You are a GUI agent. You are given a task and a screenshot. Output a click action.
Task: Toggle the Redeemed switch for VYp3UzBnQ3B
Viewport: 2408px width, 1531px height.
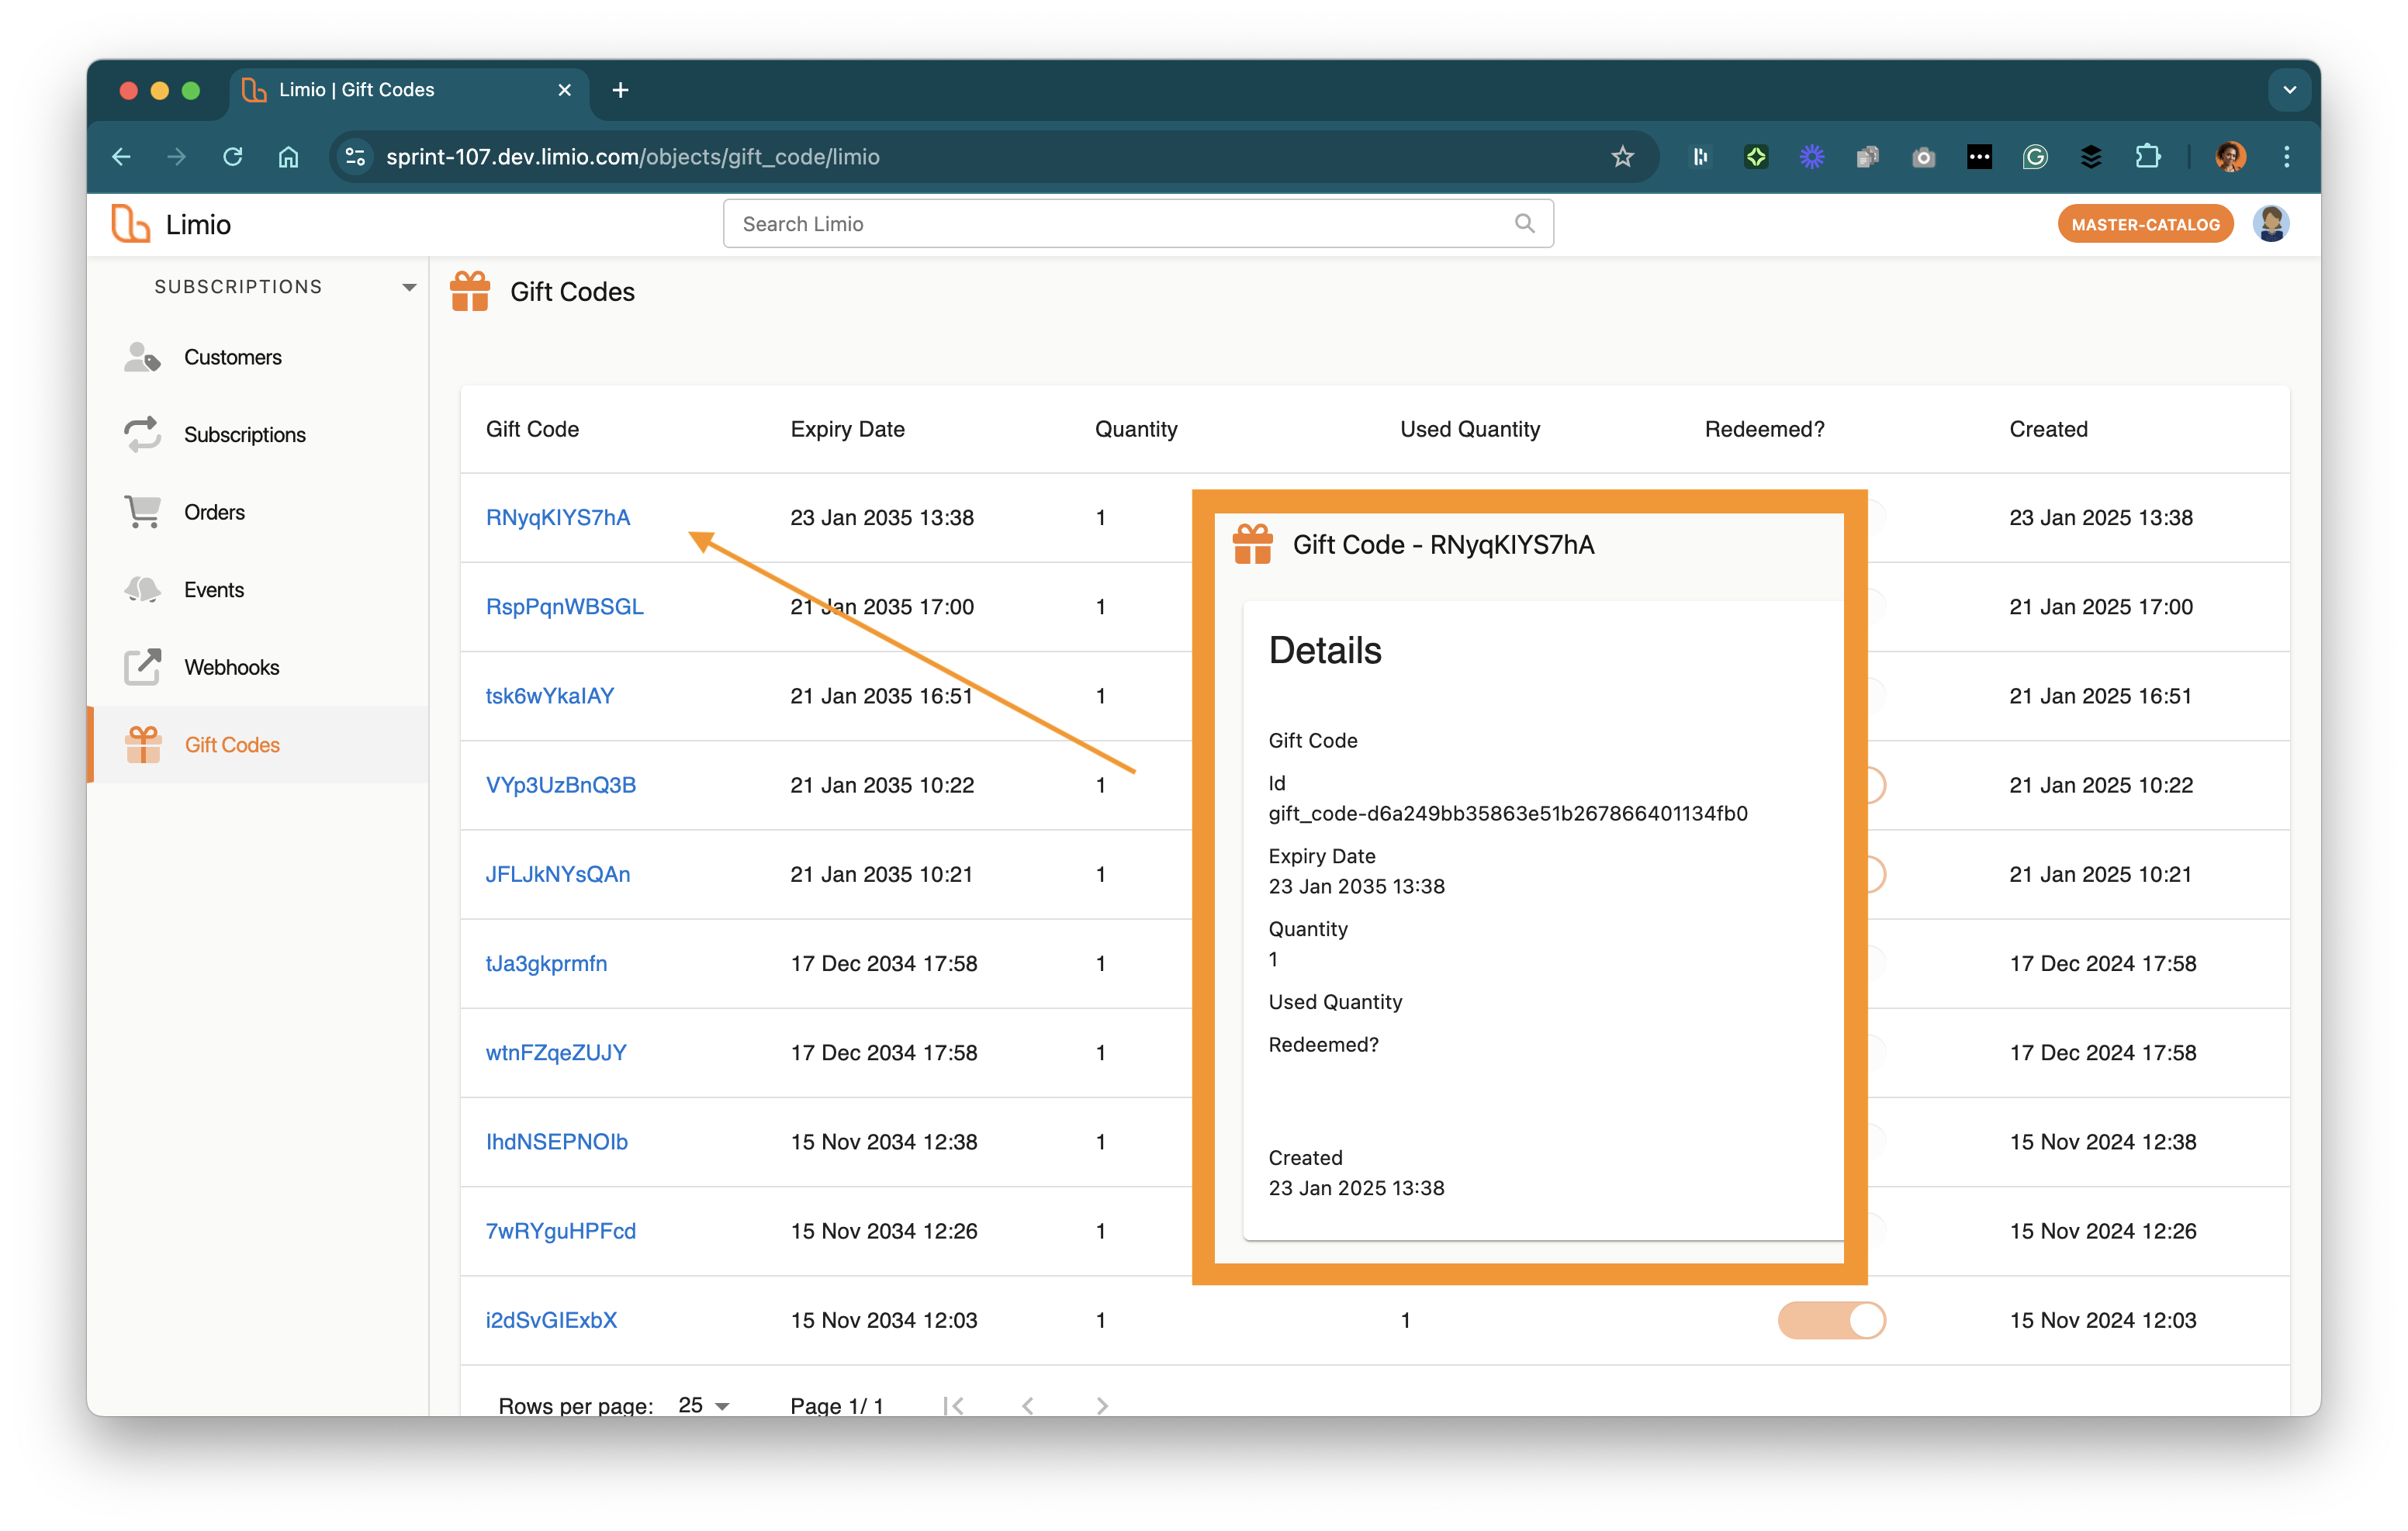[1876, 785]
